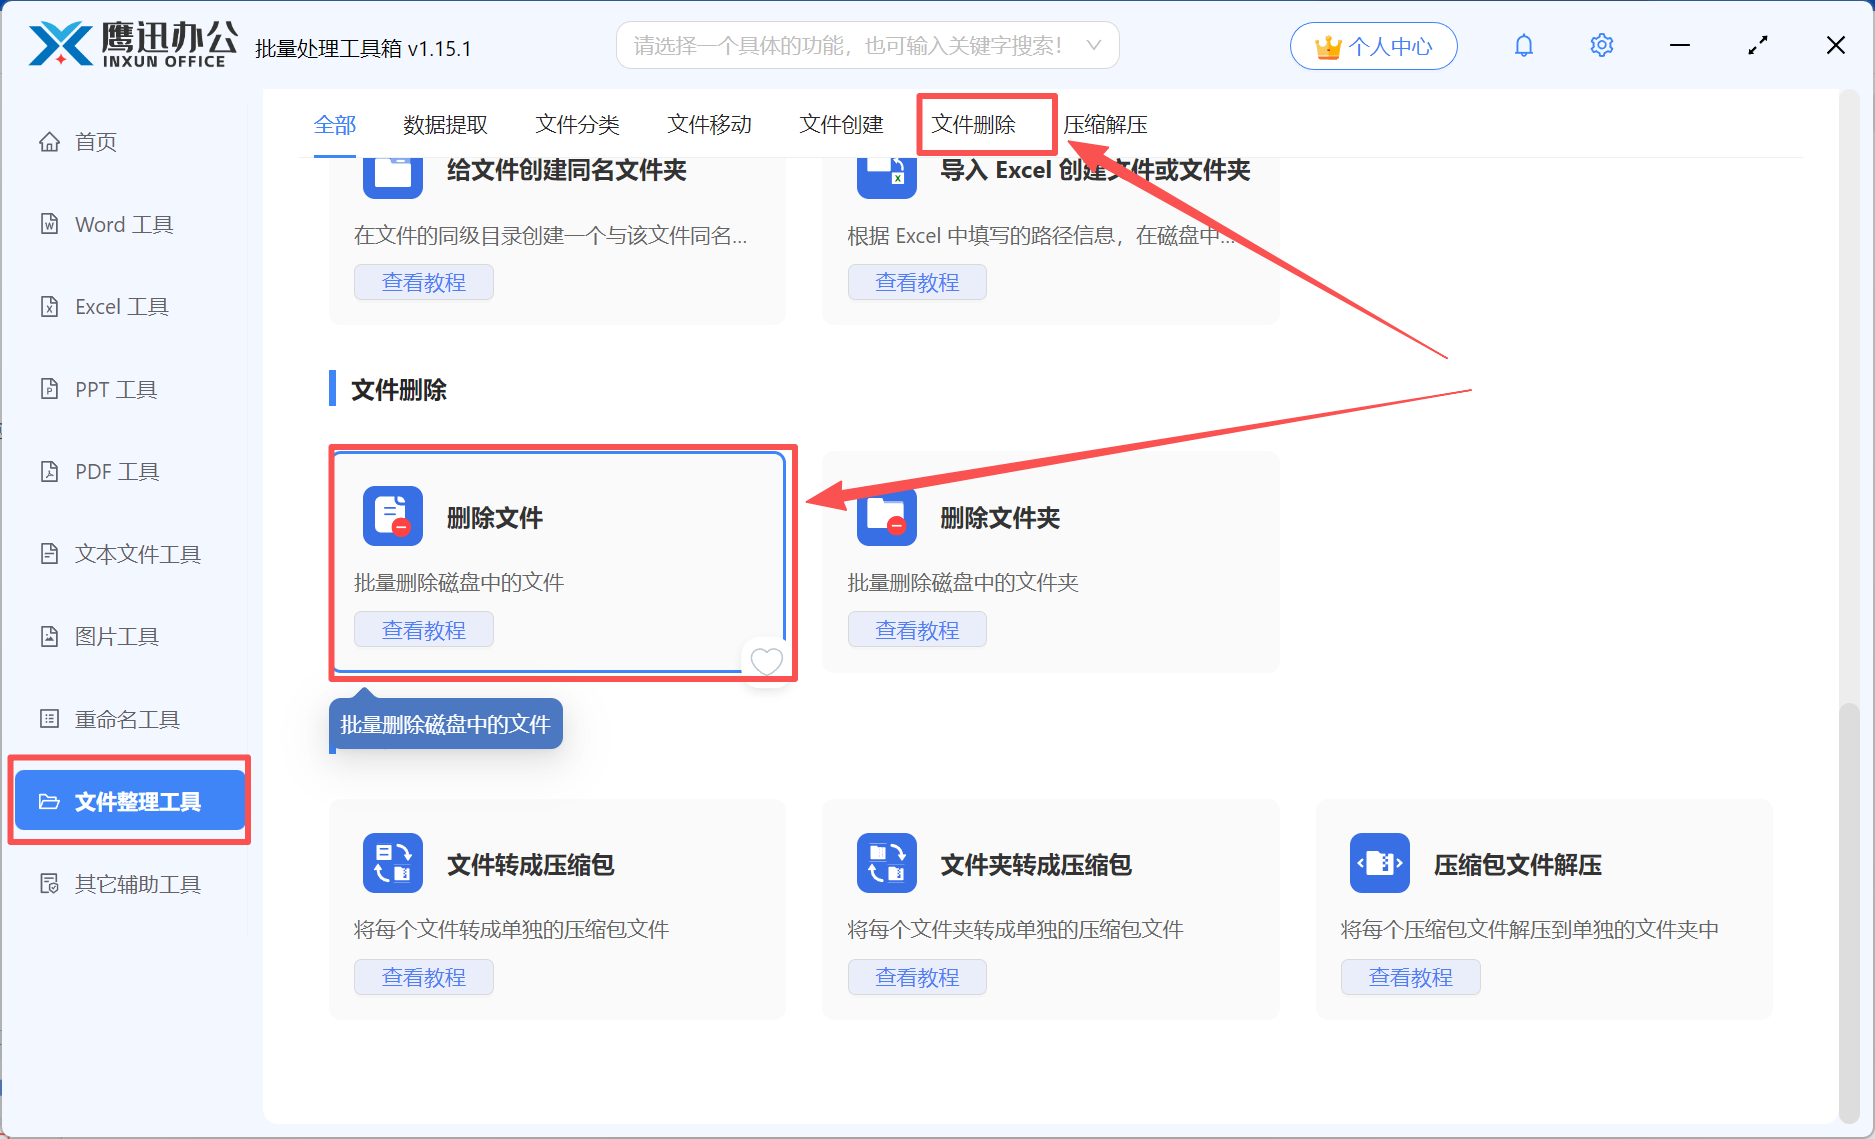Image resolution: width=1875 pixels, height=1139 pixels.
Task: Click the PPT 工具 sidebar icon
Action: [49, 389]
